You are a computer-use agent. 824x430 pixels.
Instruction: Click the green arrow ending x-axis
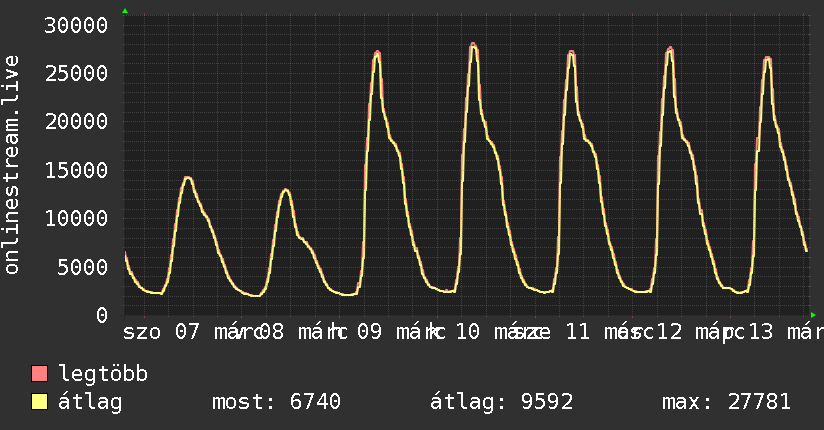click(x=813, y=315)
